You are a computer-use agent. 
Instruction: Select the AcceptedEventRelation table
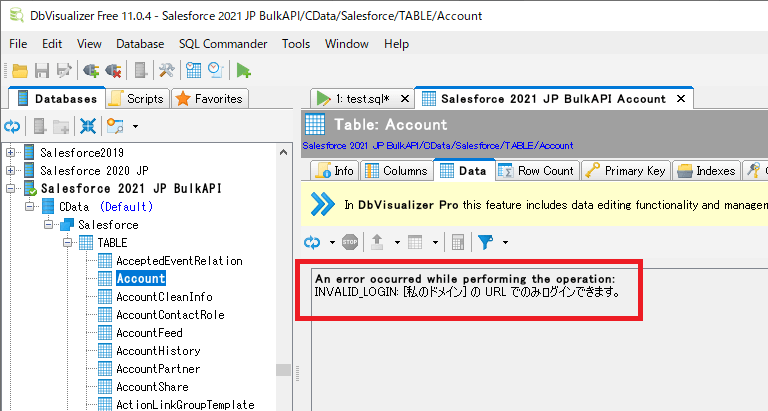pos(179,261)
